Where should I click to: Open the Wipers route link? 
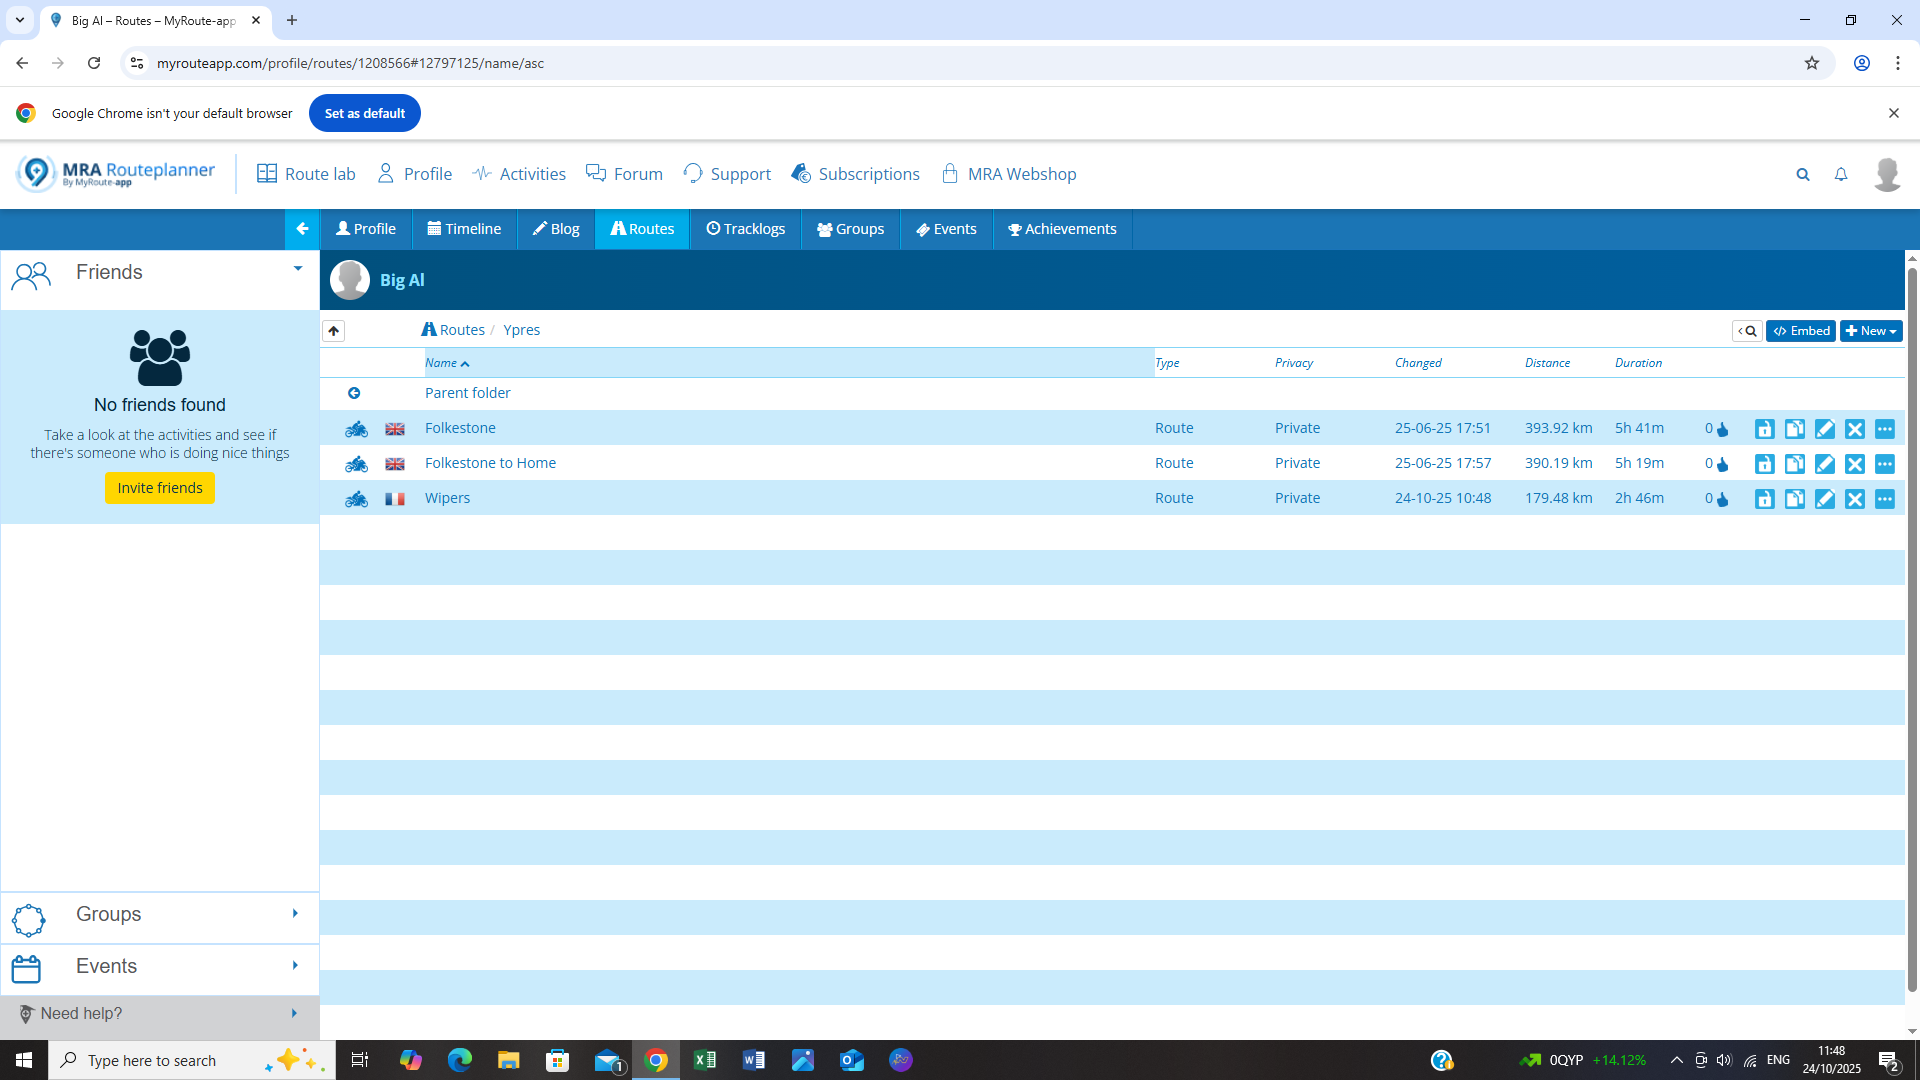pyautogui.click(x=447, y=498)
